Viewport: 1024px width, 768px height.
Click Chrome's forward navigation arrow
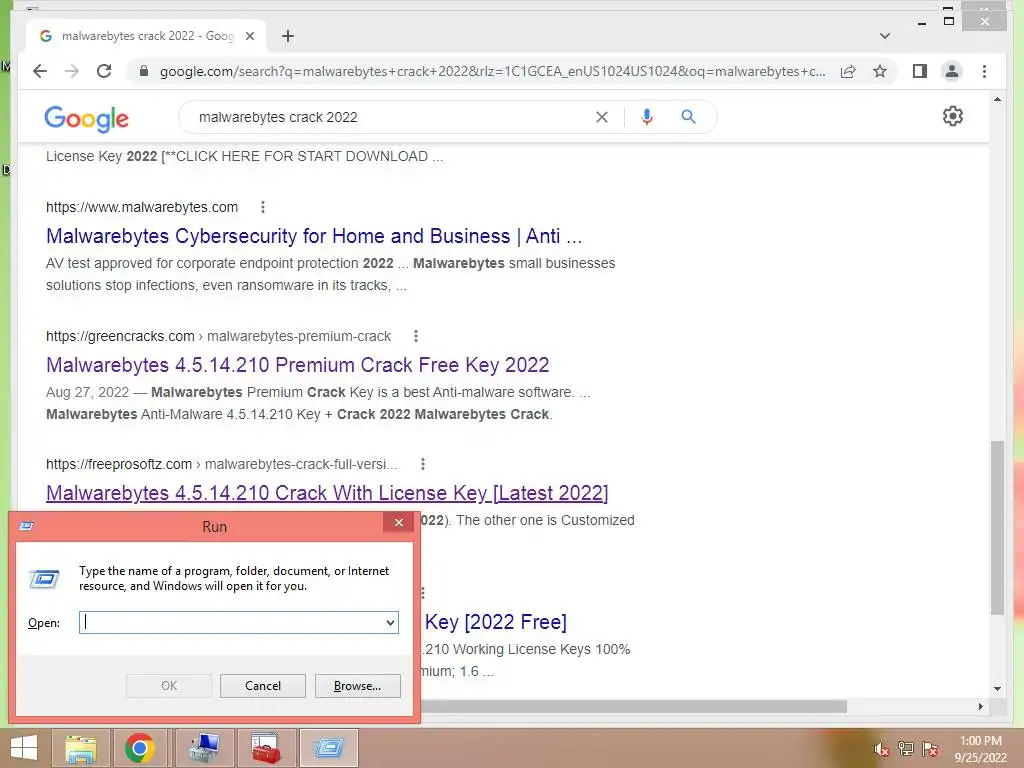tap(72, 71)
